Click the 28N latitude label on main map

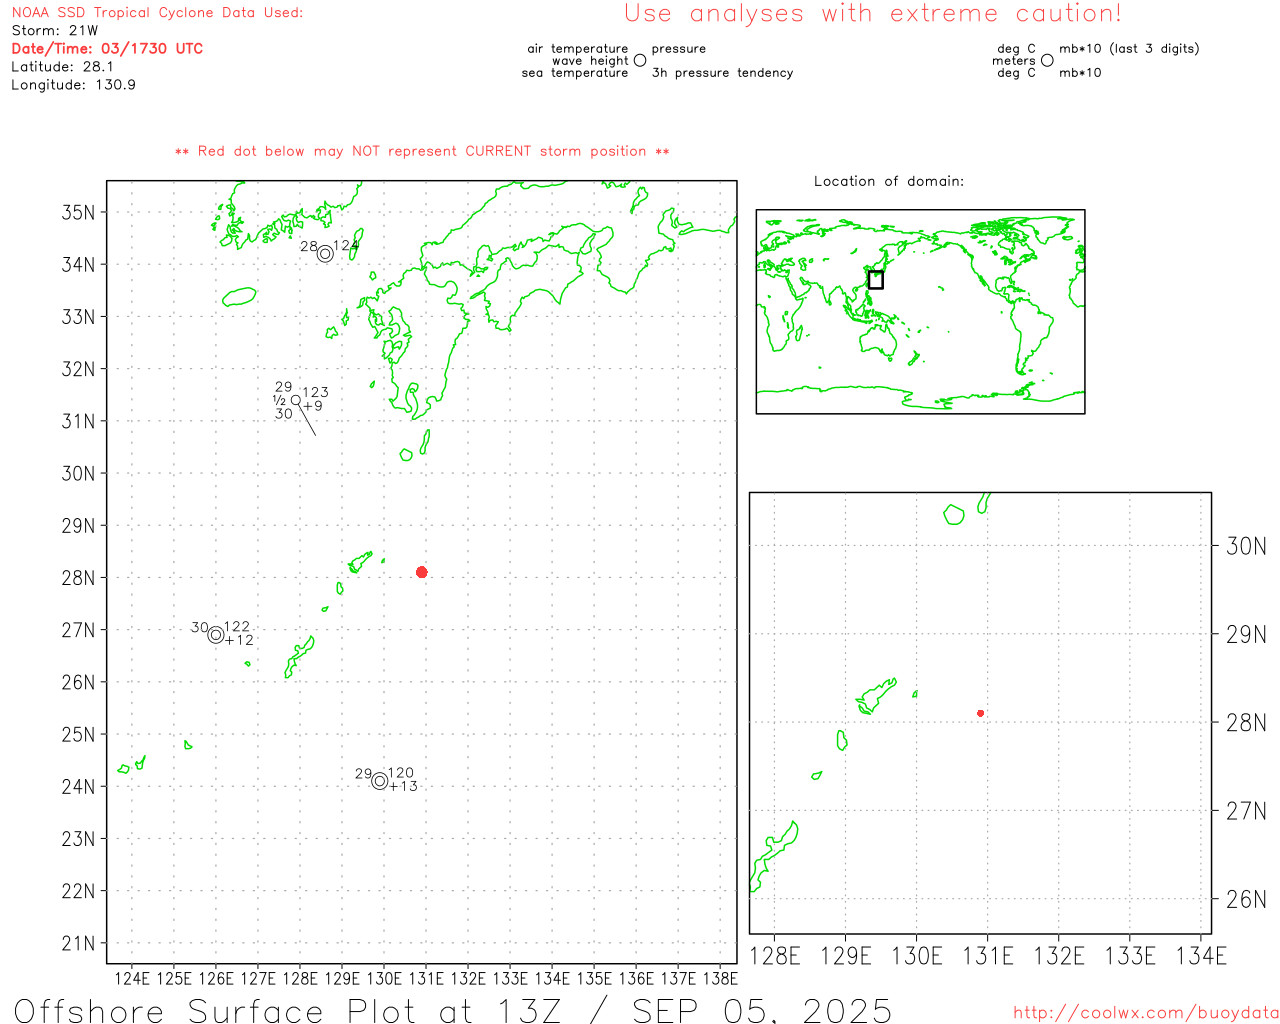[78, 578]
